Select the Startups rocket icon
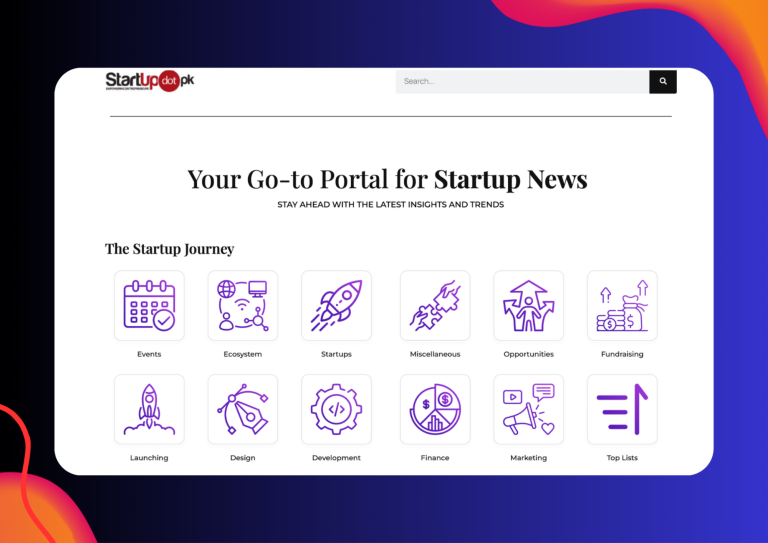This screenshot has width=768, height=543. [336, 306]
